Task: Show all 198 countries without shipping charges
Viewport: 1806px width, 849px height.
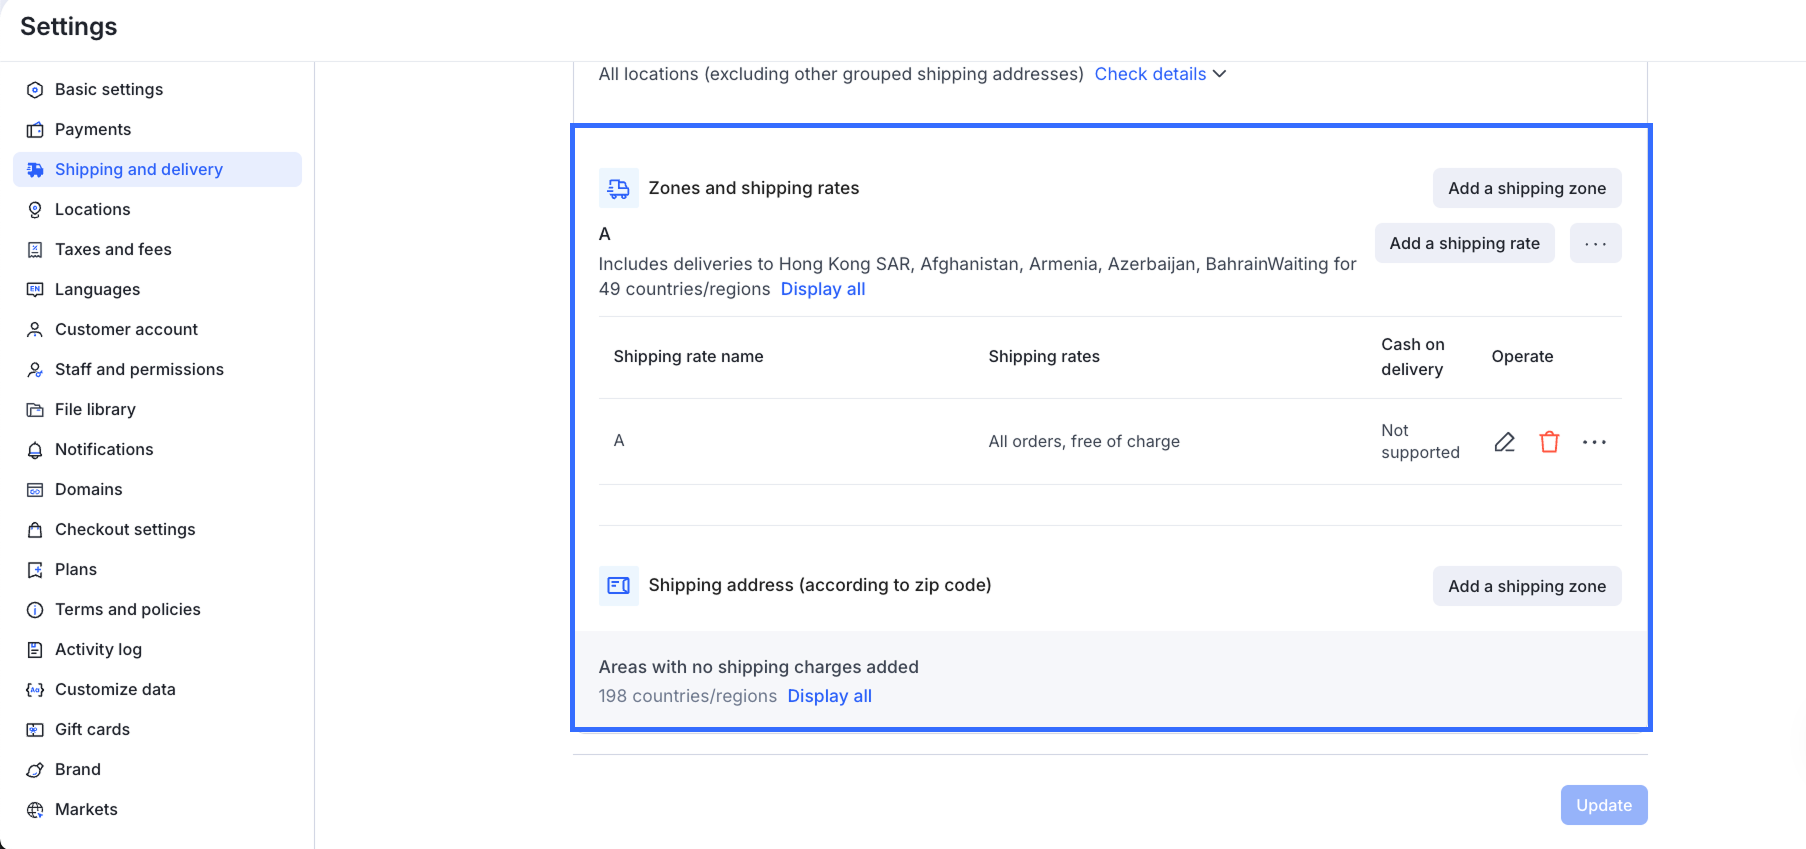Action: click(829, 696)
